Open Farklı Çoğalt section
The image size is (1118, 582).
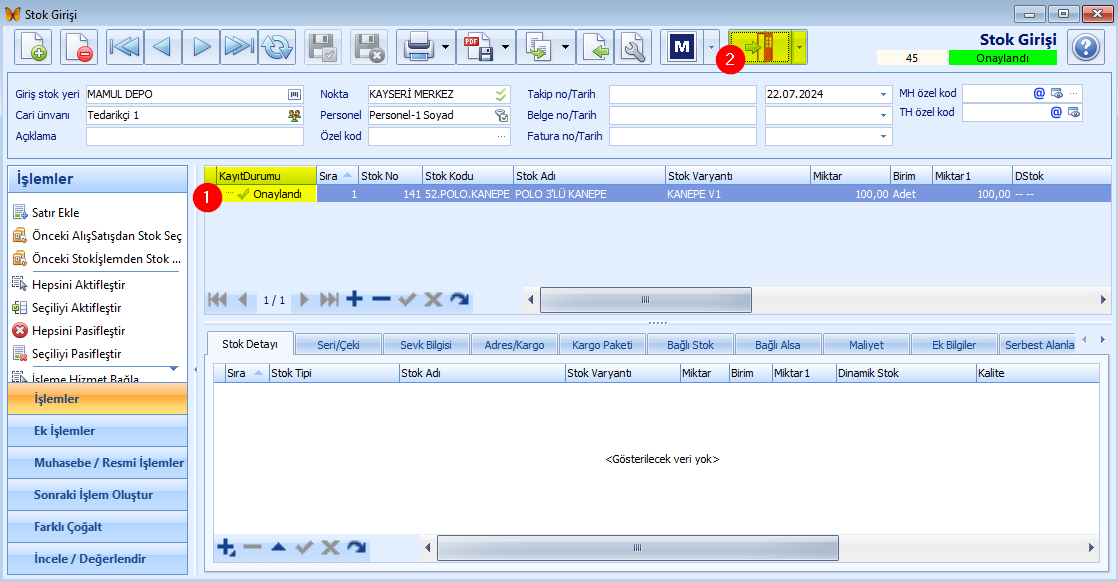pos(98,527)
